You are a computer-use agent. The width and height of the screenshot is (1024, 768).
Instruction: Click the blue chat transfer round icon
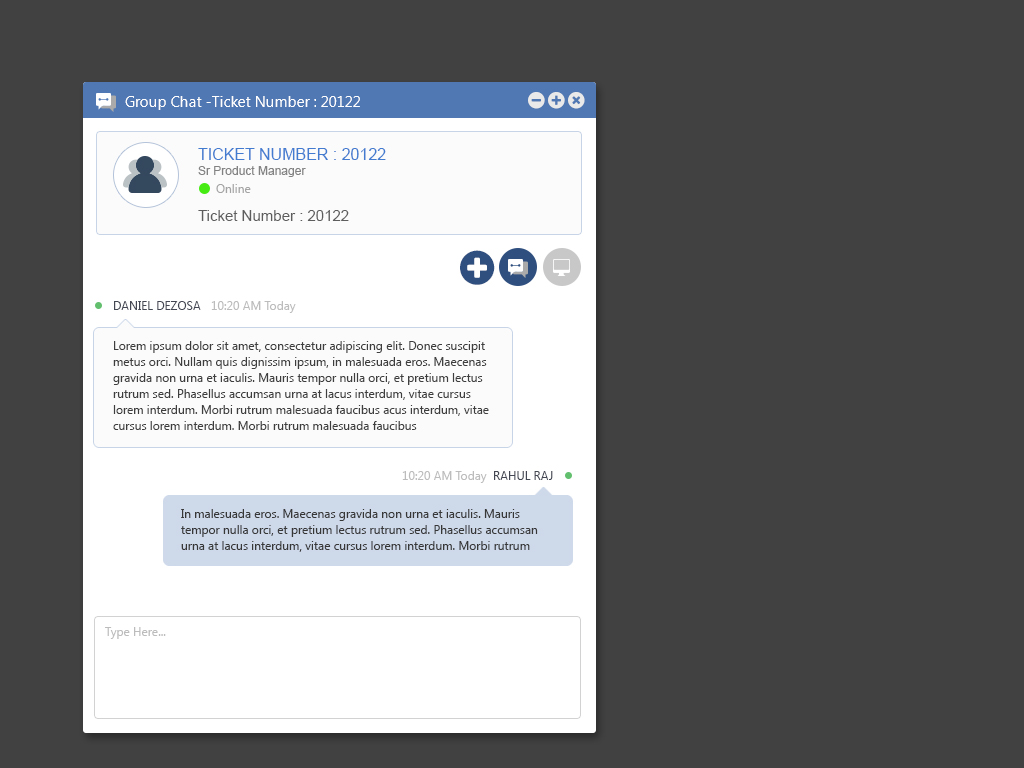[518, 267]
